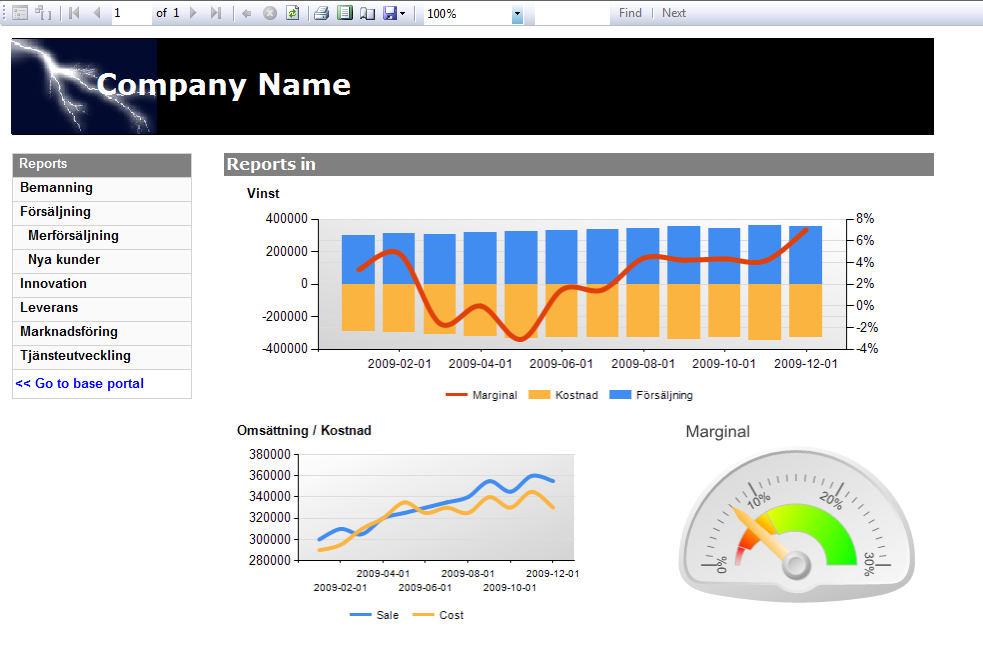Stop report rendering
Screen dimensions: 983x653
pyautogui.click(x=268, y=13)
